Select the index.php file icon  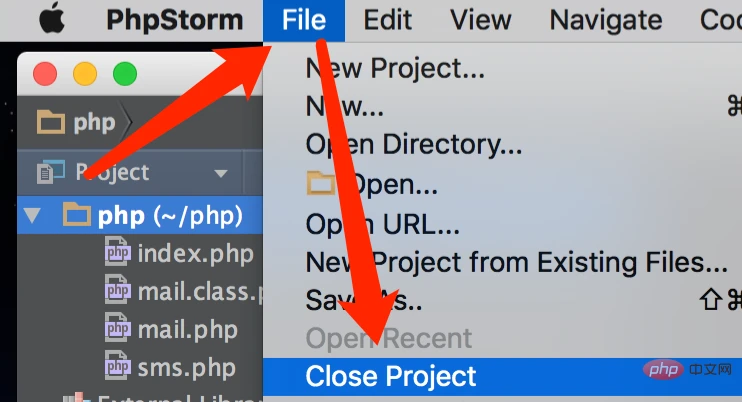click(117, 253)
